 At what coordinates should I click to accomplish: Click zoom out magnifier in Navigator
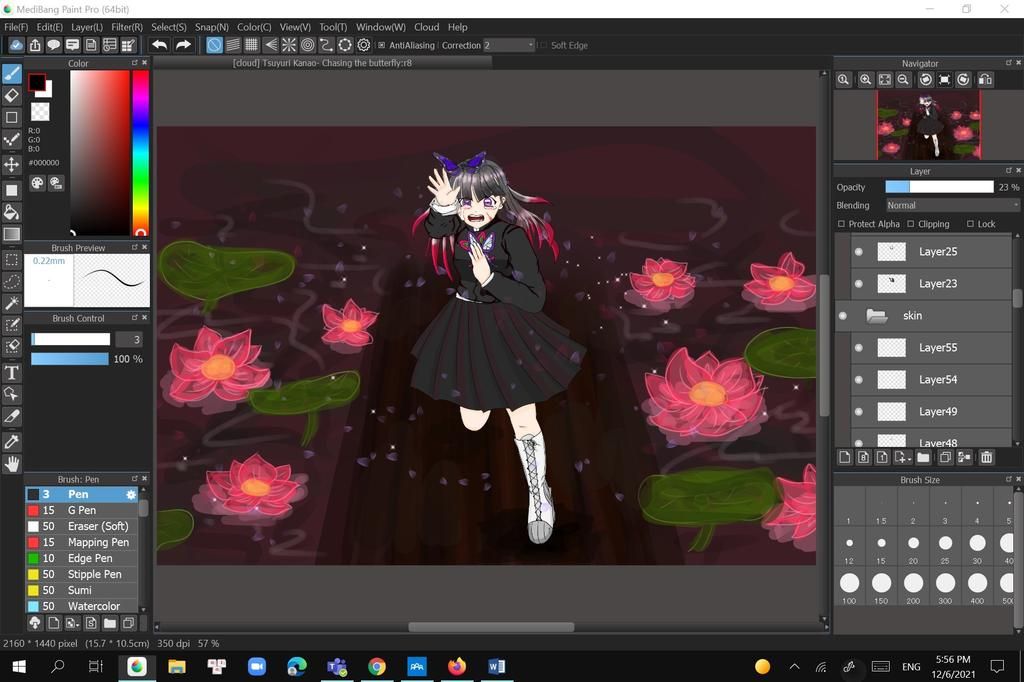pyautogui.click(x=903, y=80)
